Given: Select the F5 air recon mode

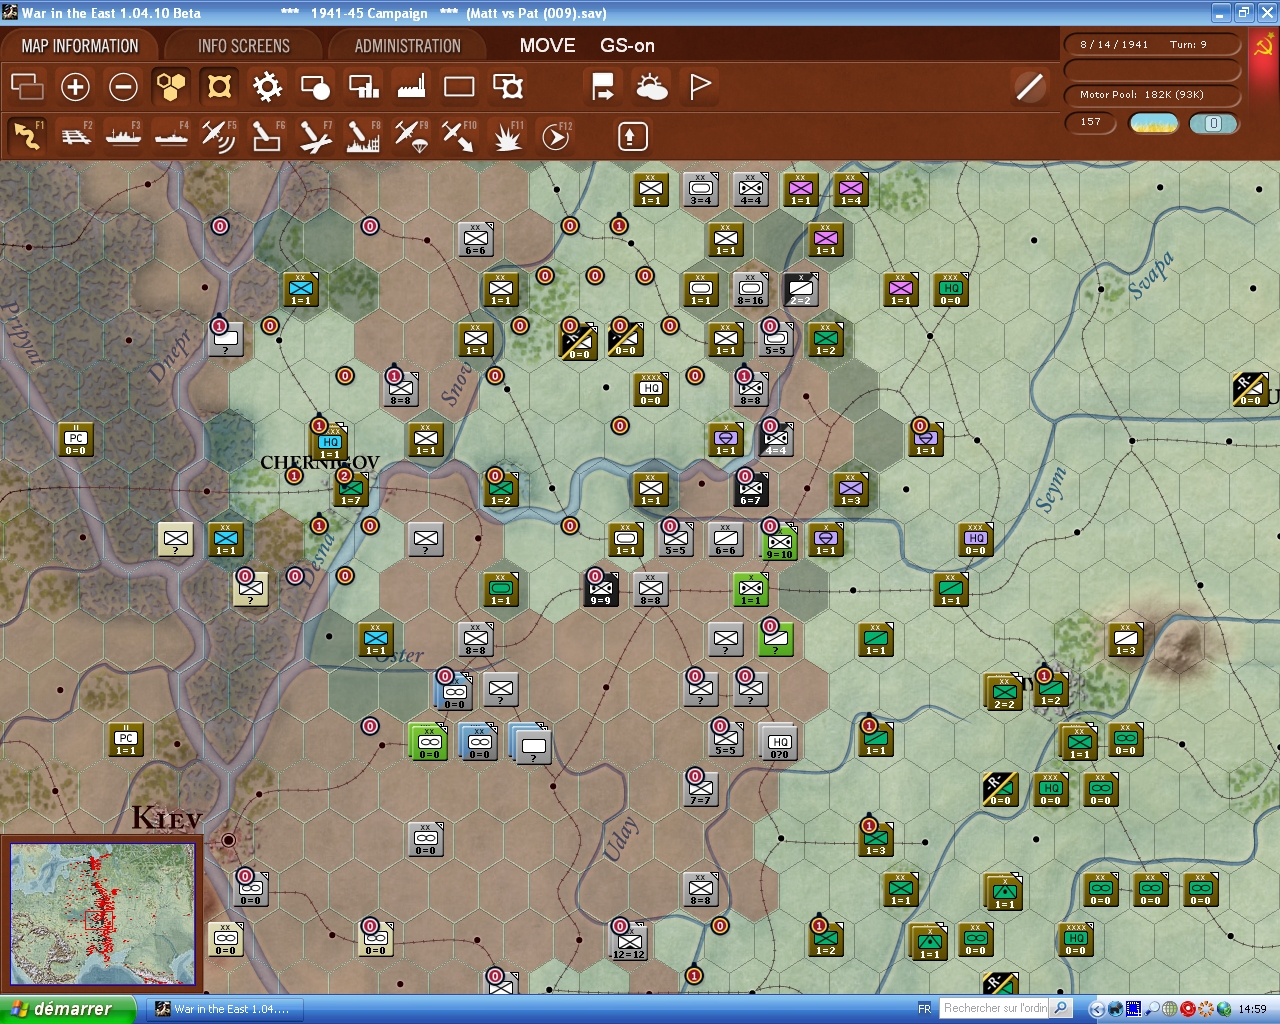Looking at the screenshot, I should (x=219, y=136).
